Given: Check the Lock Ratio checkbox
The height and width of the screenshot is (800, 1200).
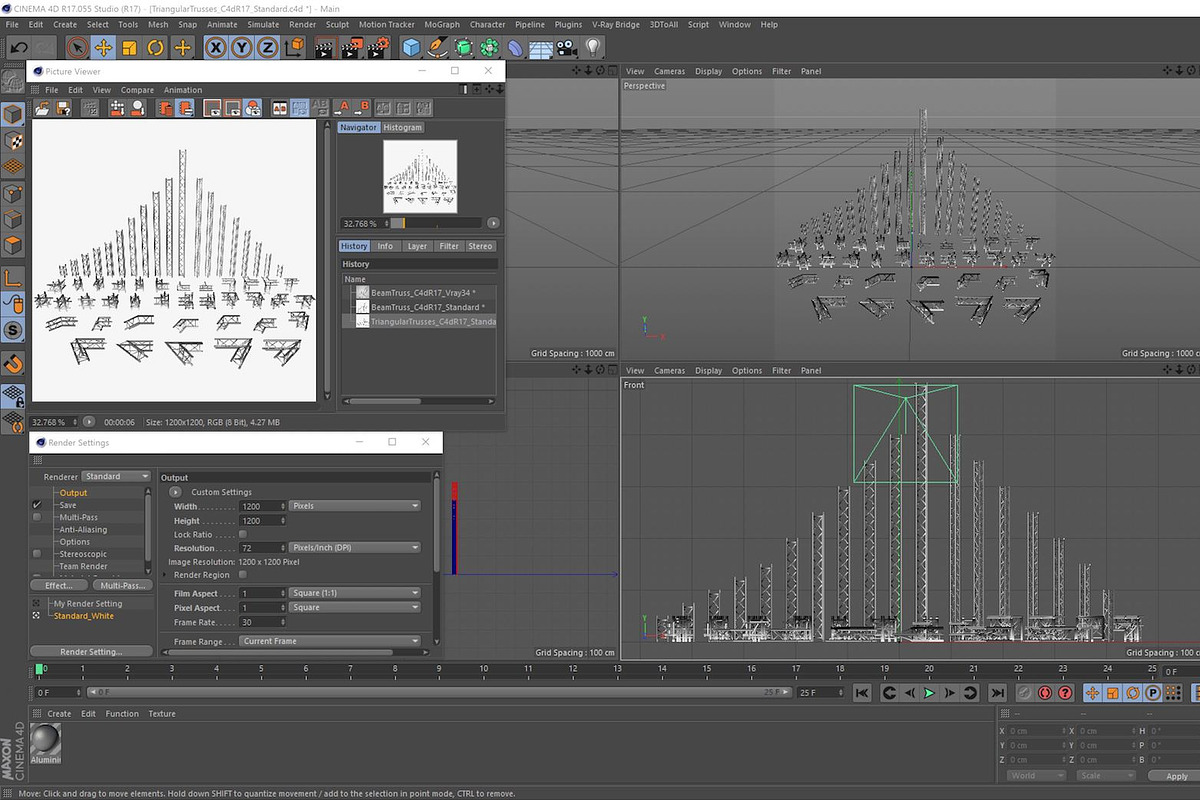Looking at the screenshot, I should tap(243, 535).
